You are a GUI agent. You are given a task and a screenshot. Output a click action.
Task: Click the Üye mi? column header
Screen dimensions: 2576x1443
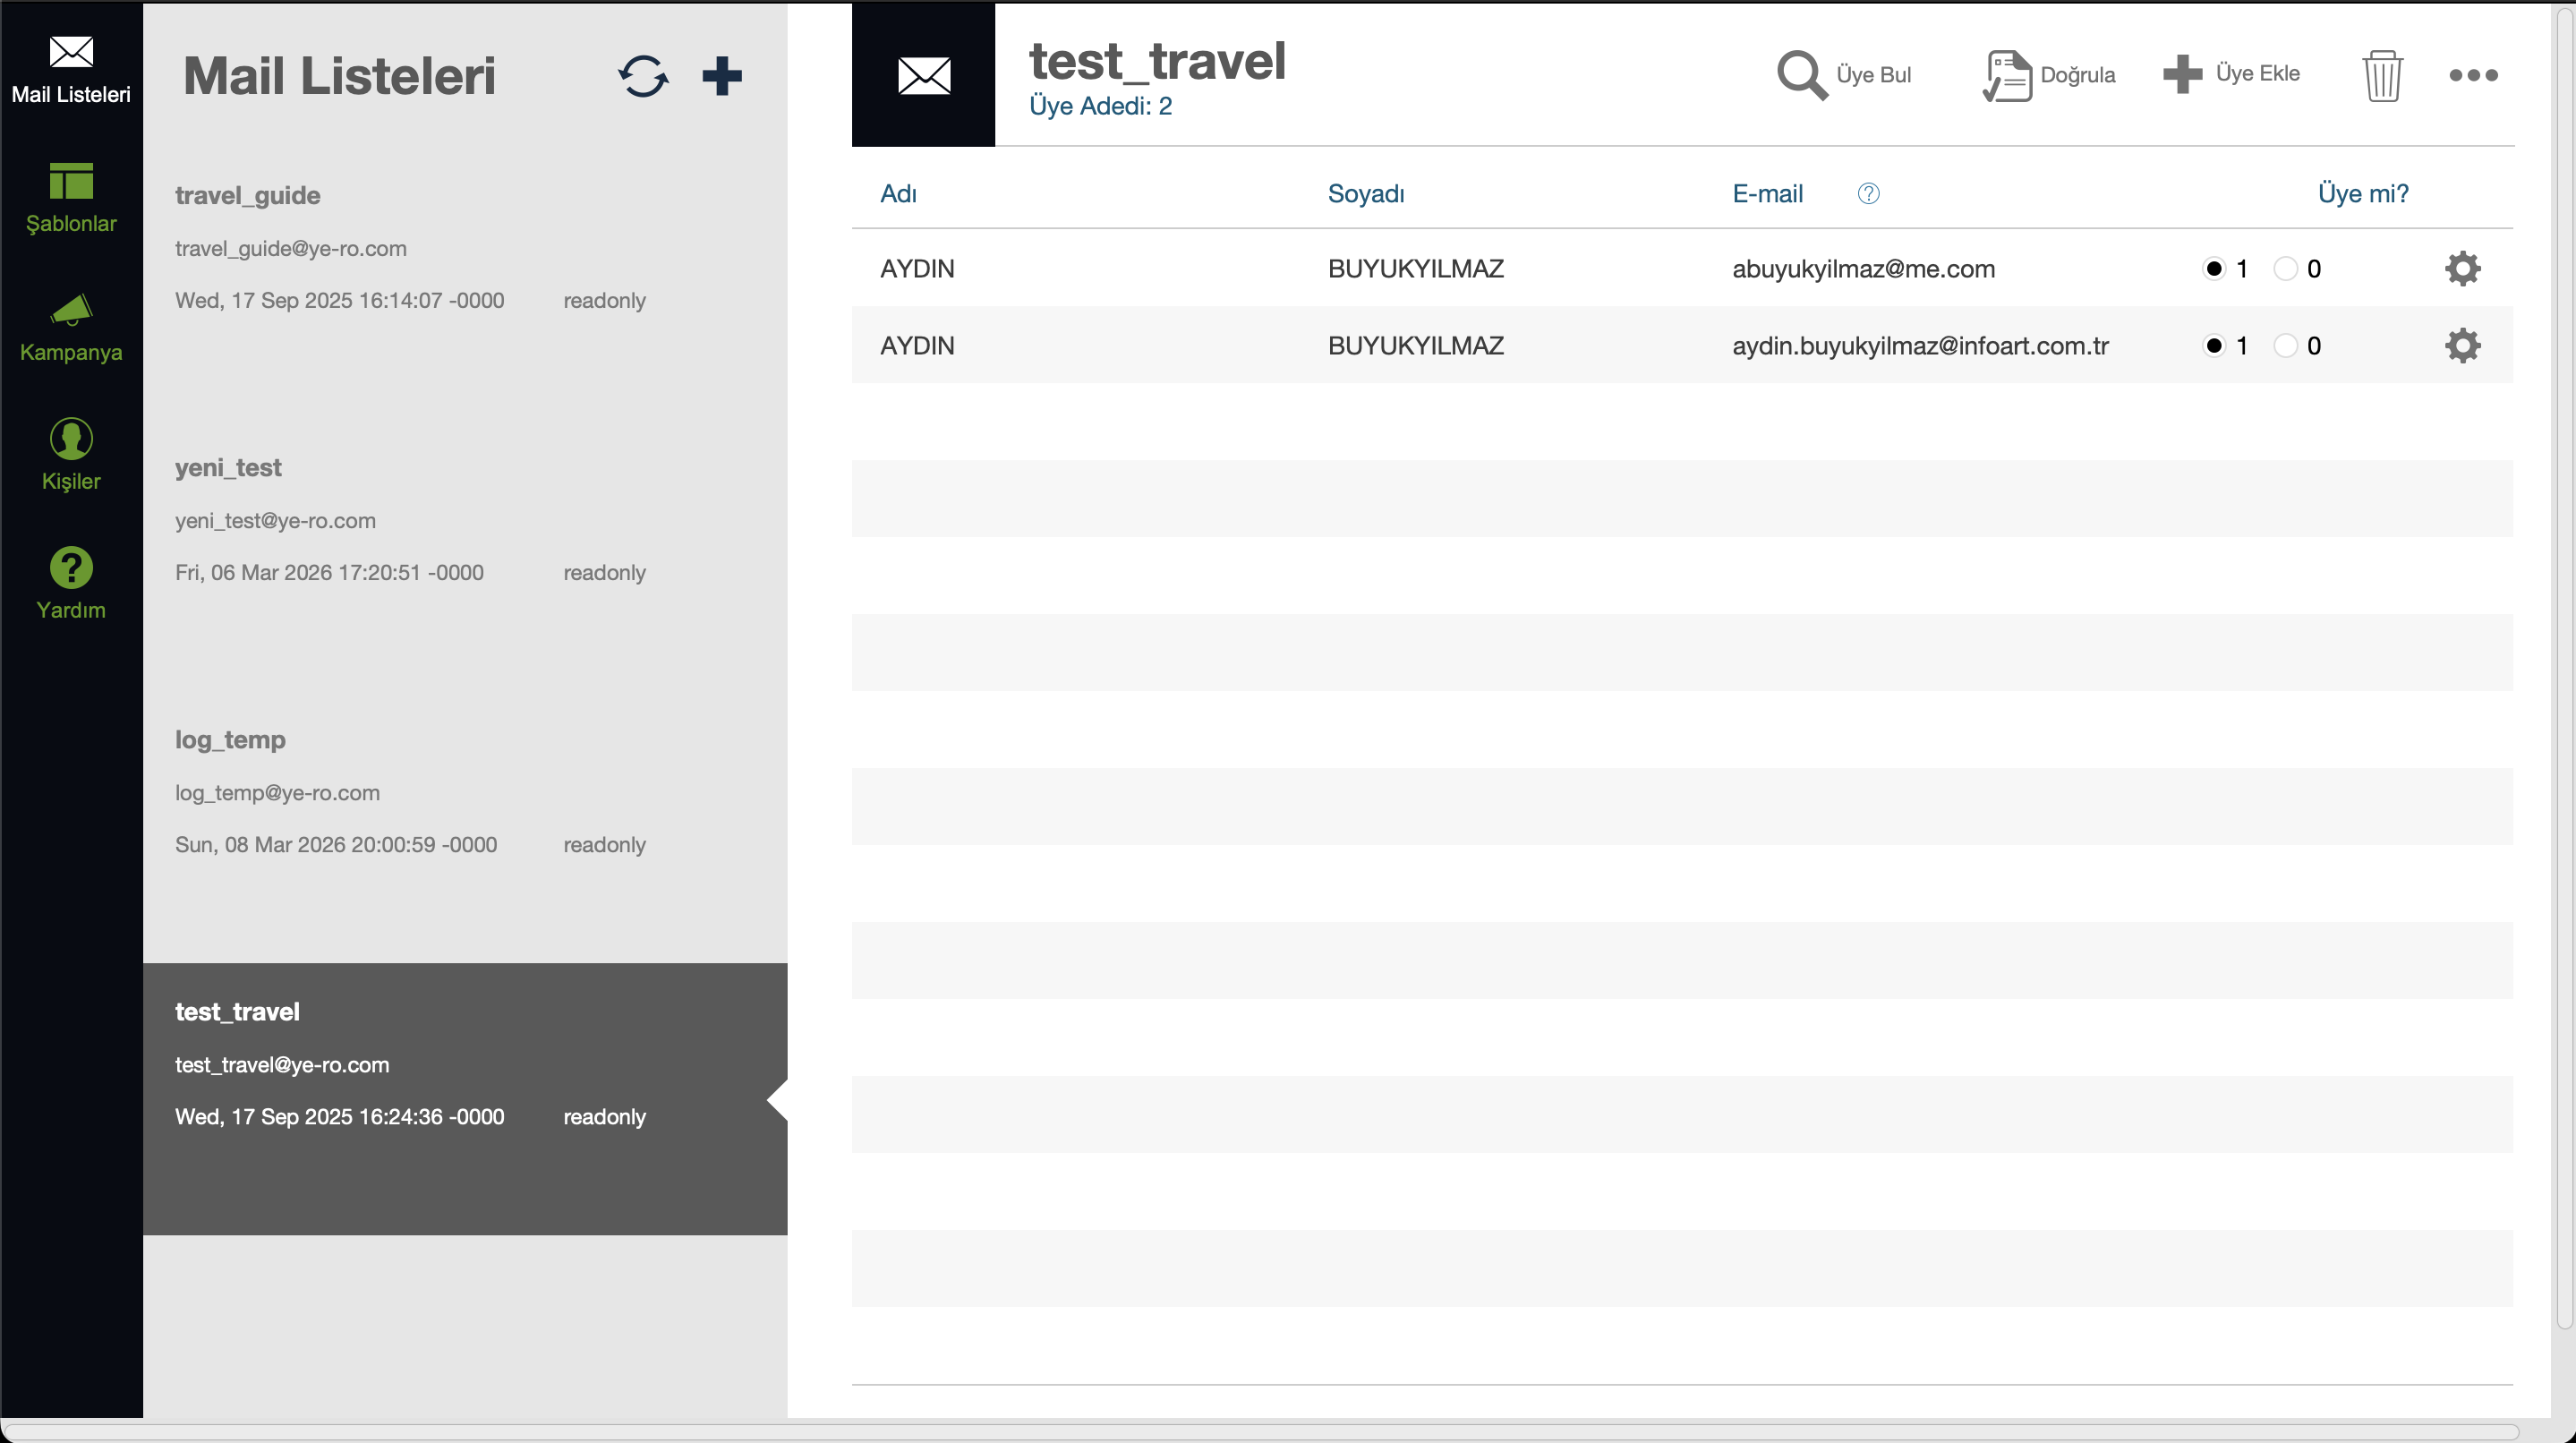coord(2363,194)
